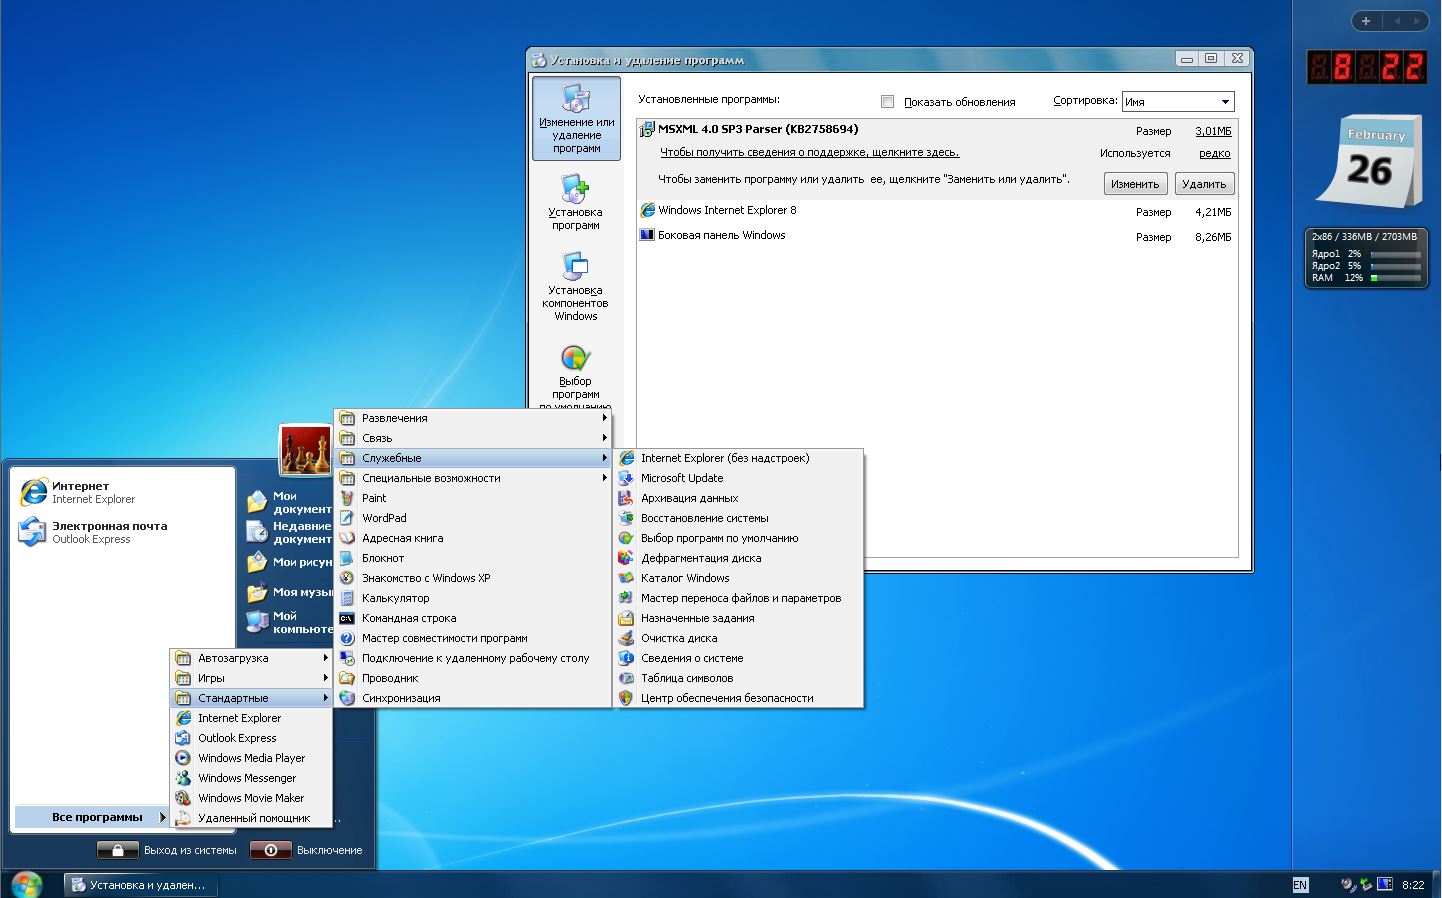Click the February 26 calendar gadget

[x=1368, y=161]
